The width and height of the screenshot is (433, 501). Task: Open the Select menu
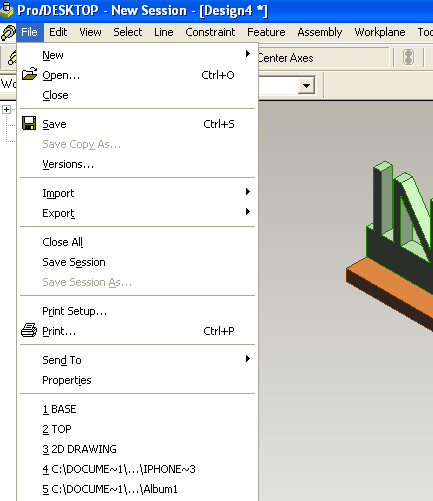[x=128, y=32]
